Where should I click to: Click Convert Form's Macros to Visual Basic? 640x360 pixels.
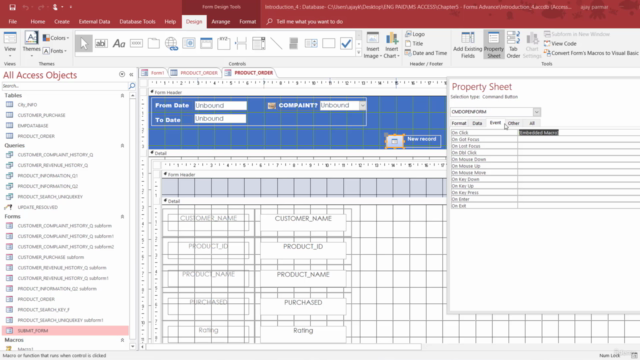[x=591, y=53]
